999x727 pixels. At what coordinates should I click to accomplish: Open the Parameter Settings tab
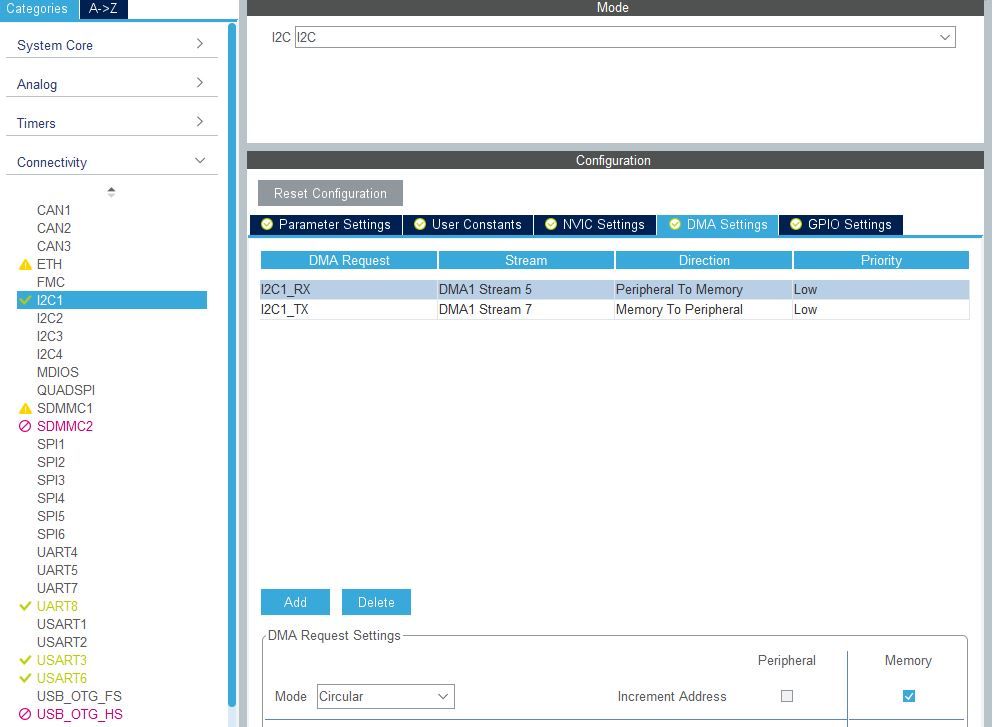tap(326, 224)
